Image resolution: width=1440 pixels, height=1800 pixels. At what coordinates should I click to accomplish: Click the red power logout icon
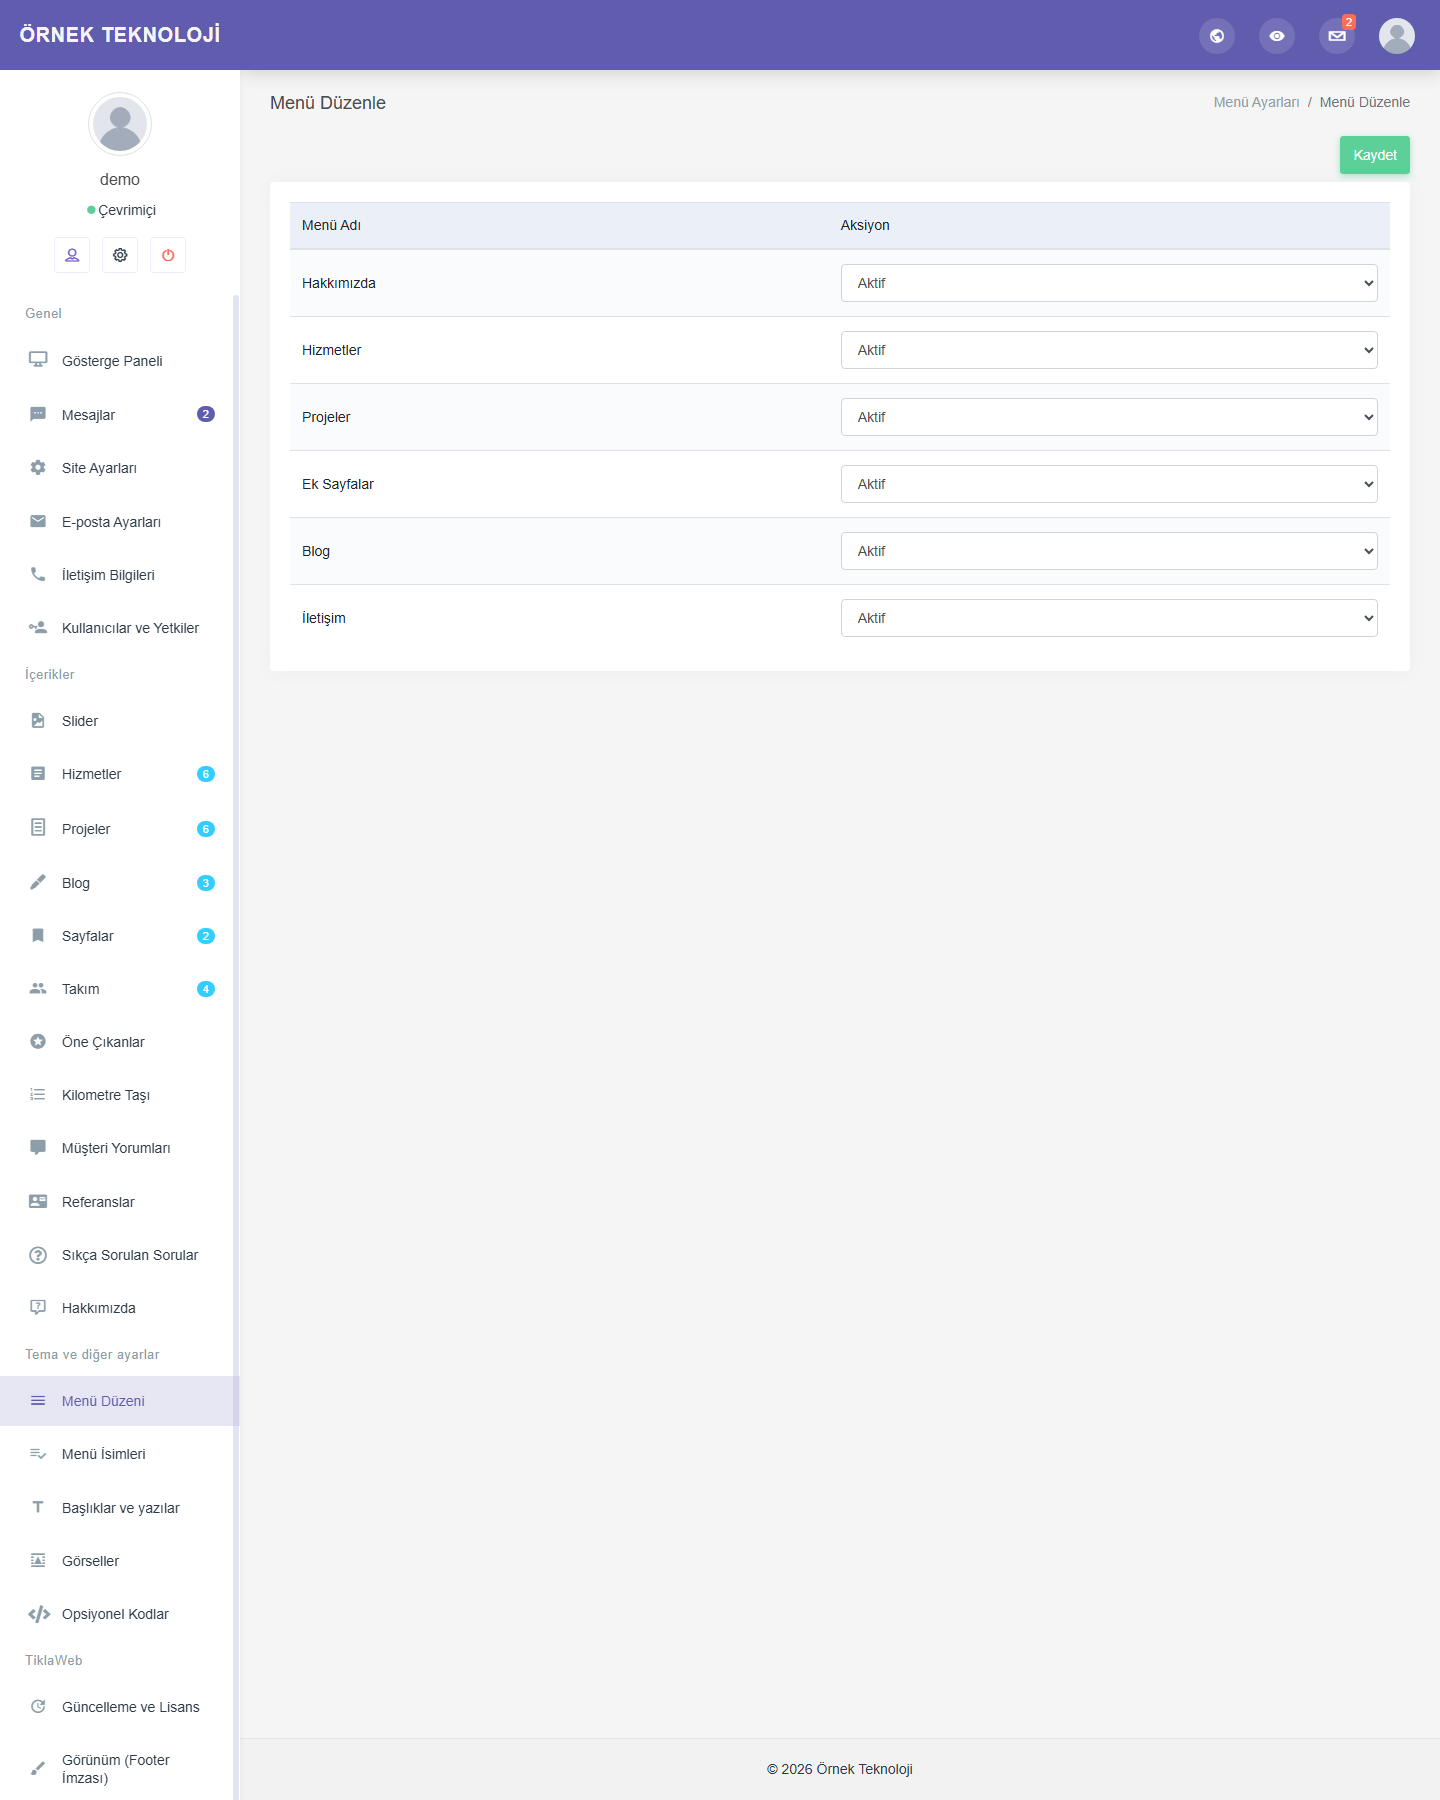click(x=168, y=255)
